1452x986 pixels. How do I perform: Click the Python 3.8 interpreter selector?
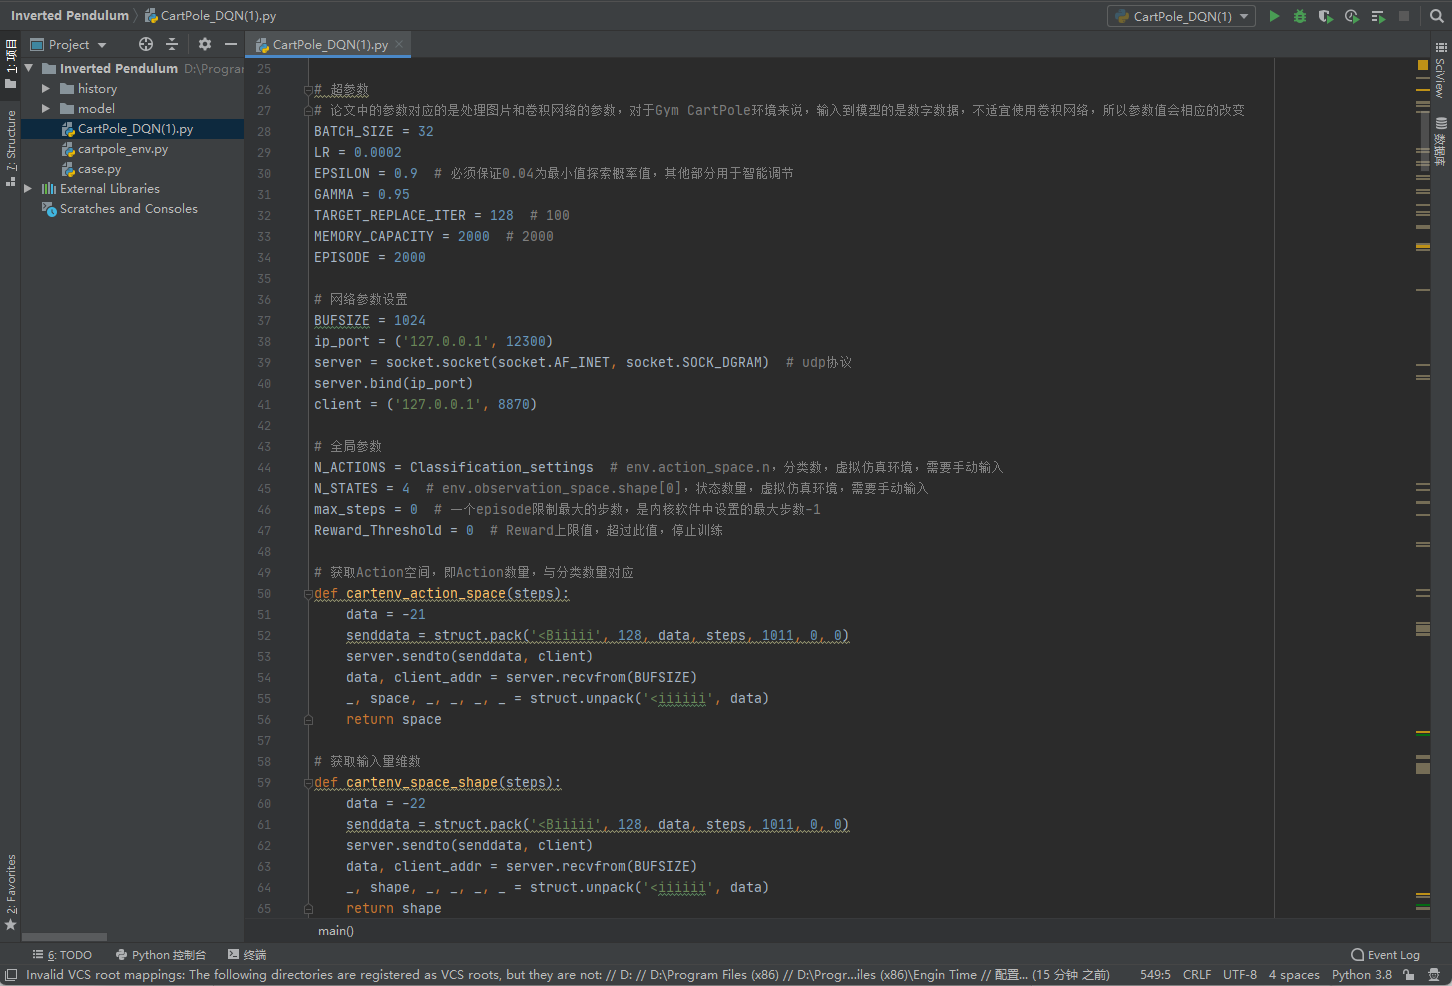click(x=1361, y=975)
